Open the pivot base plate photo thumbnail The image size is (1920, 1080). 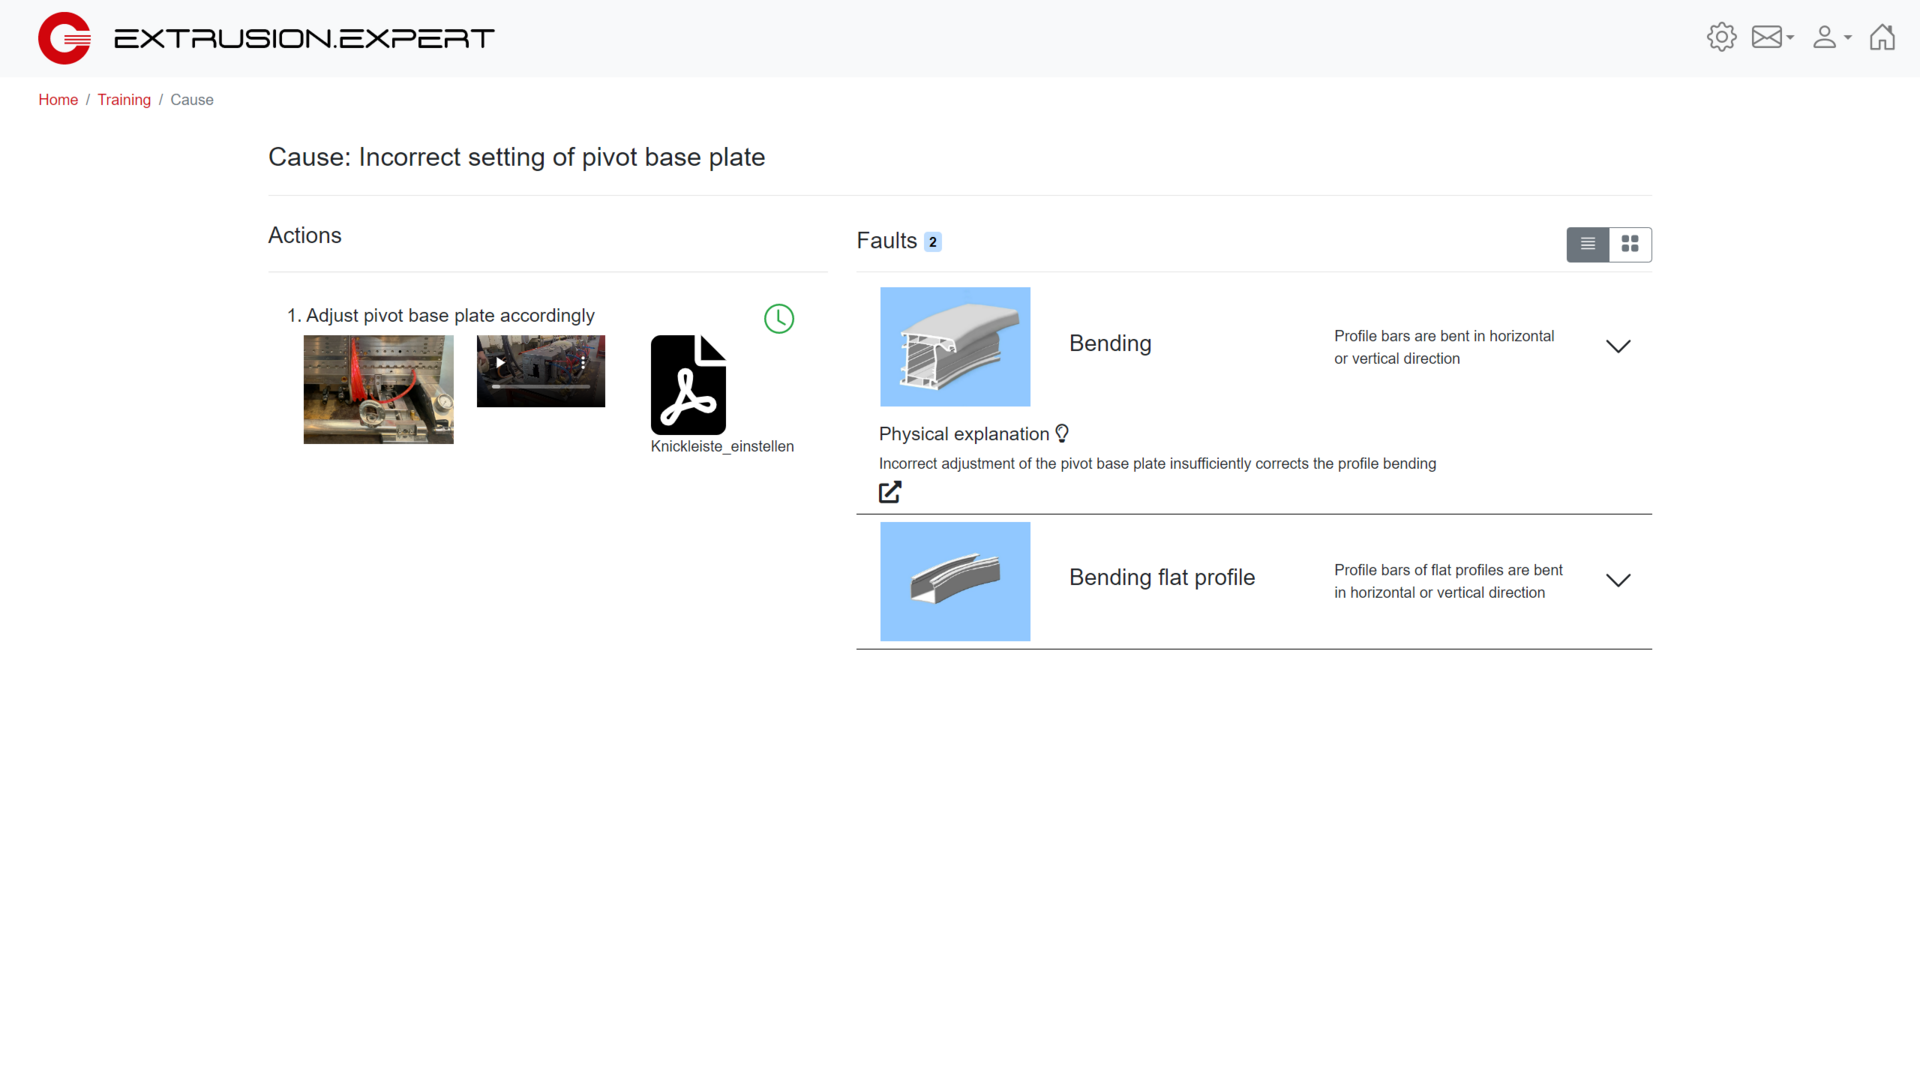coord(378,389)
